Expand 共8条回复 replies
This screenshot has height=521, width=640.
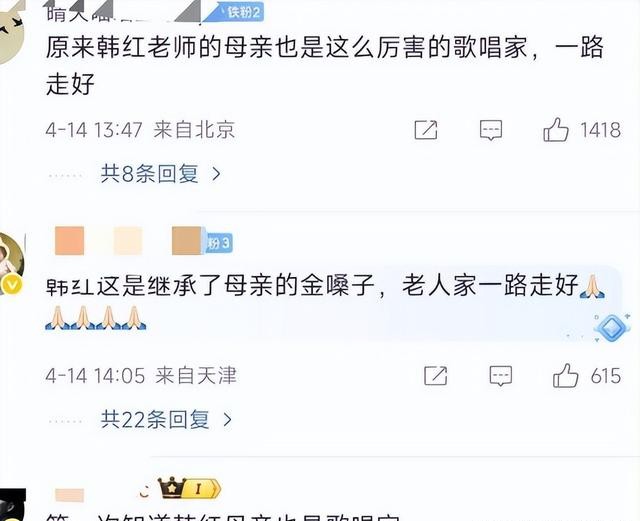click(x=161, y=174)
